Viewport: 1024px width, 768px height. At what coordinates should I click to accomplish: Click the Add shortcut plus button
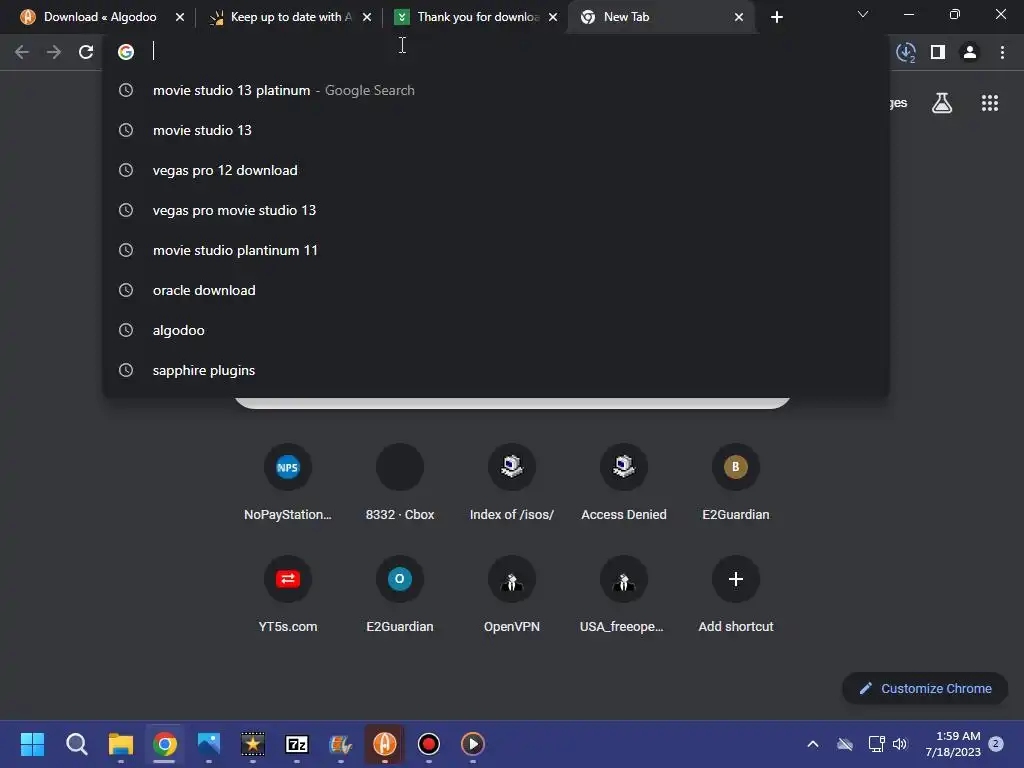click(735, 579)
